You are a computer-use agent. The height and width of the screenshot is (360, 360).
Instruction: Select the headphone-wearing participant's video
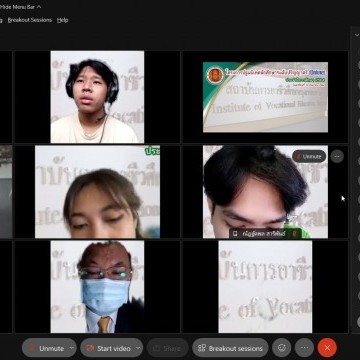tap(97, 97)
